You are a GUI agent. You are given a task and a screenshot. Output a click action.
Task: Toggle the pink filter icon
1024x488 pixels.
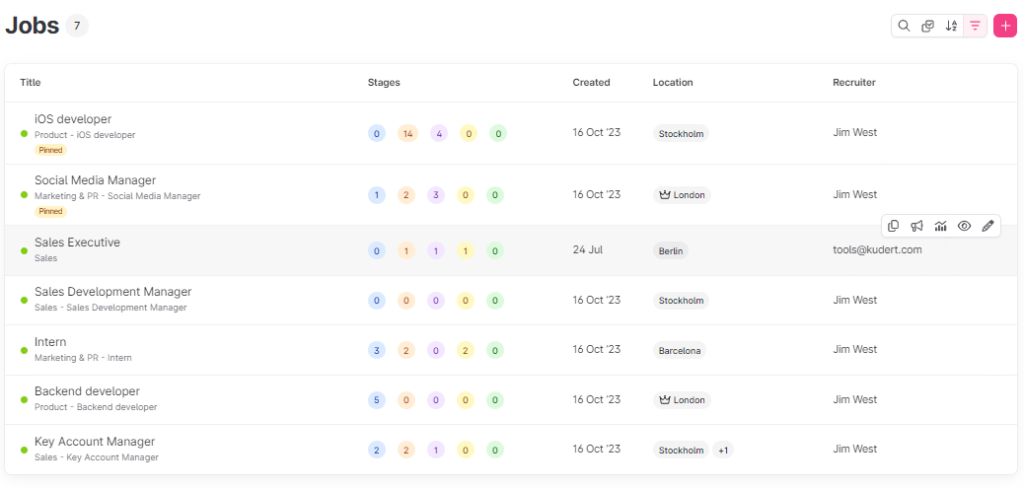point(975,26)
